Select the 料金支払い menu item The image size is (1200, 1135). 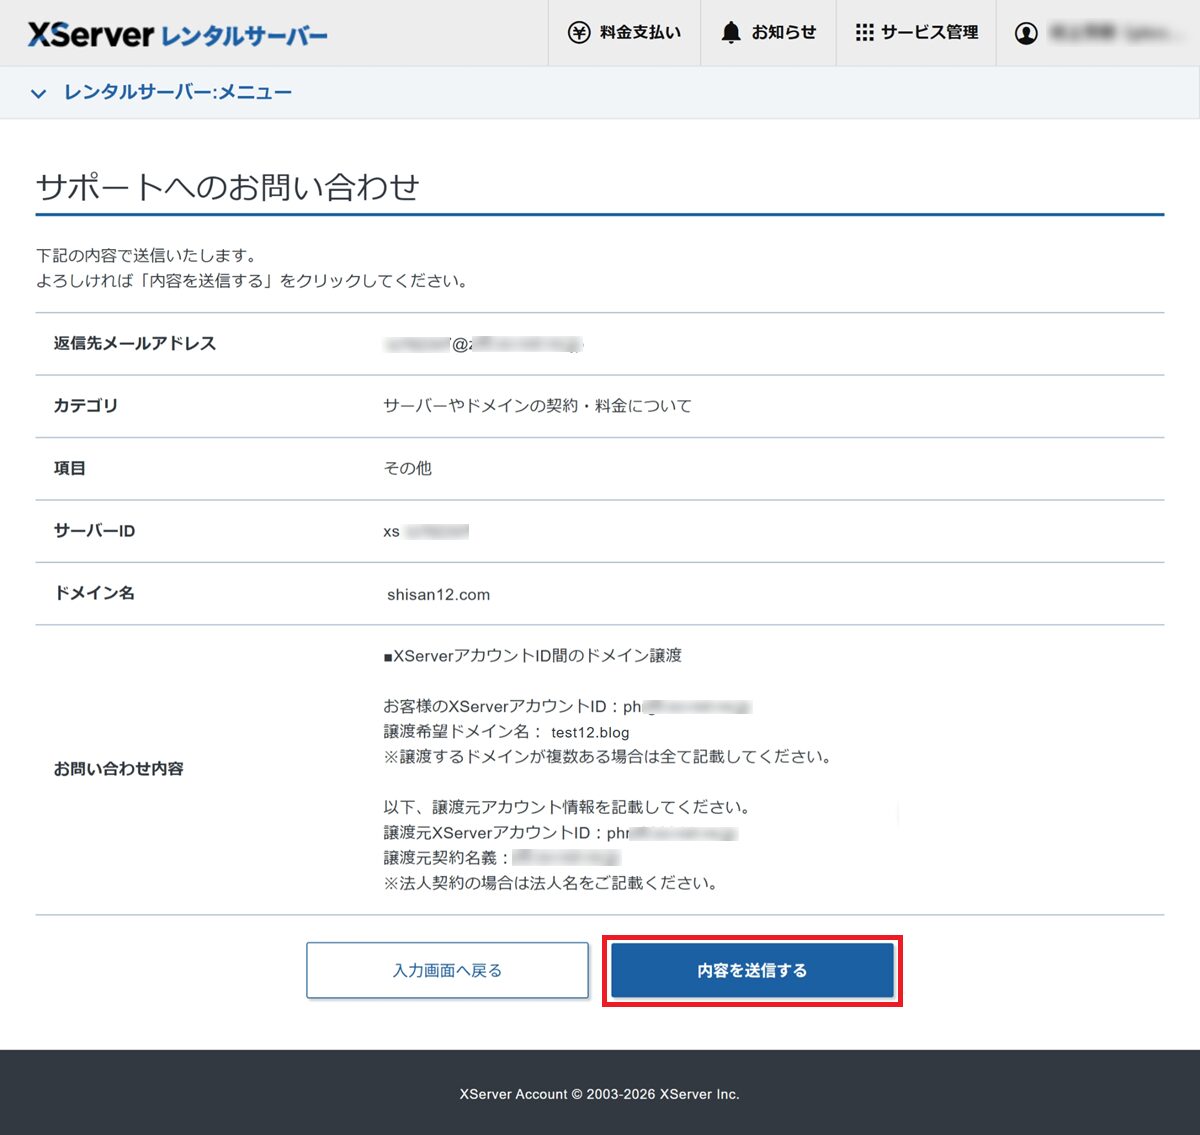click(x=624, y=31)
